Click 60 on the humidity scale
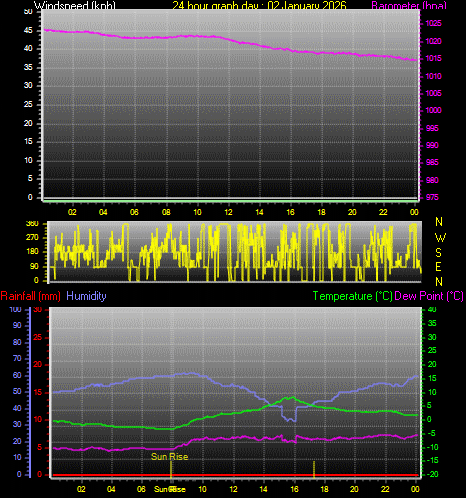 [x=17, y=375]
